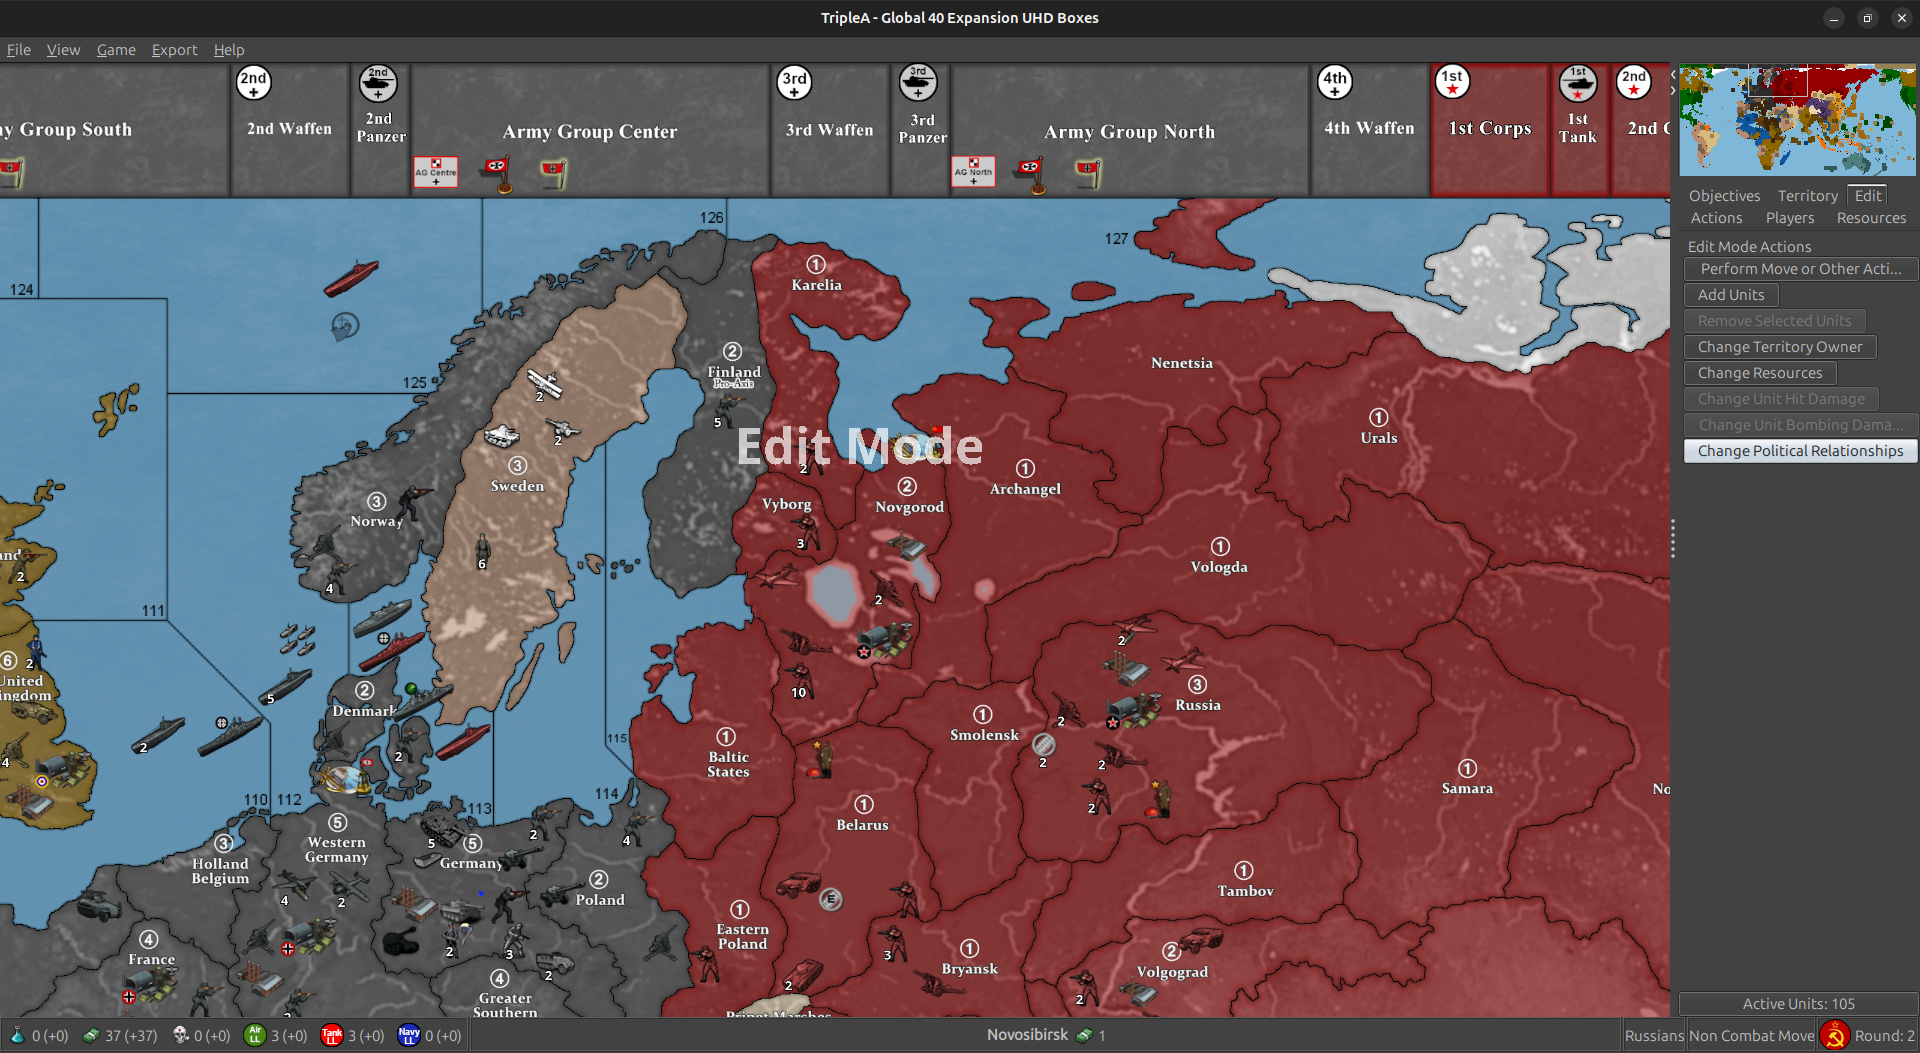Click the money stack PU icon showing 37

tap(91, 1035)
